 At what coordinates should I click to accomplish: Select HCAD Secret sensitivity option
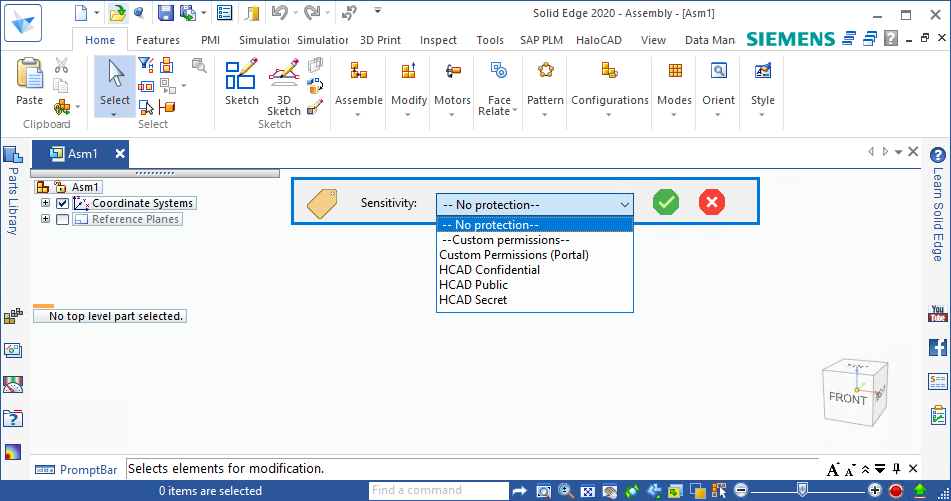tap(473, 300)
